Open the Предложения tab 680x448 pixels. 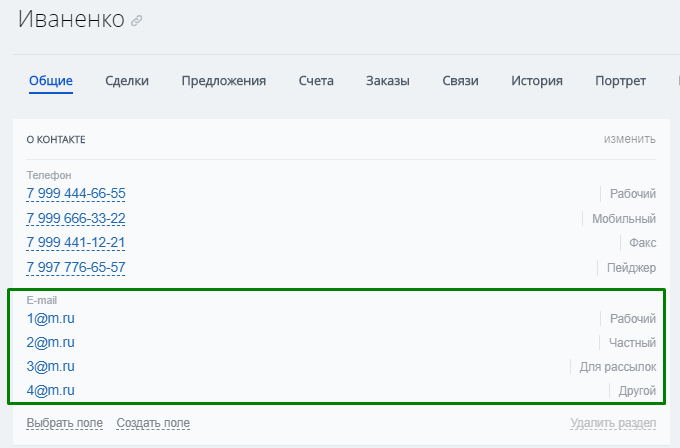click(x=224, y=81)
